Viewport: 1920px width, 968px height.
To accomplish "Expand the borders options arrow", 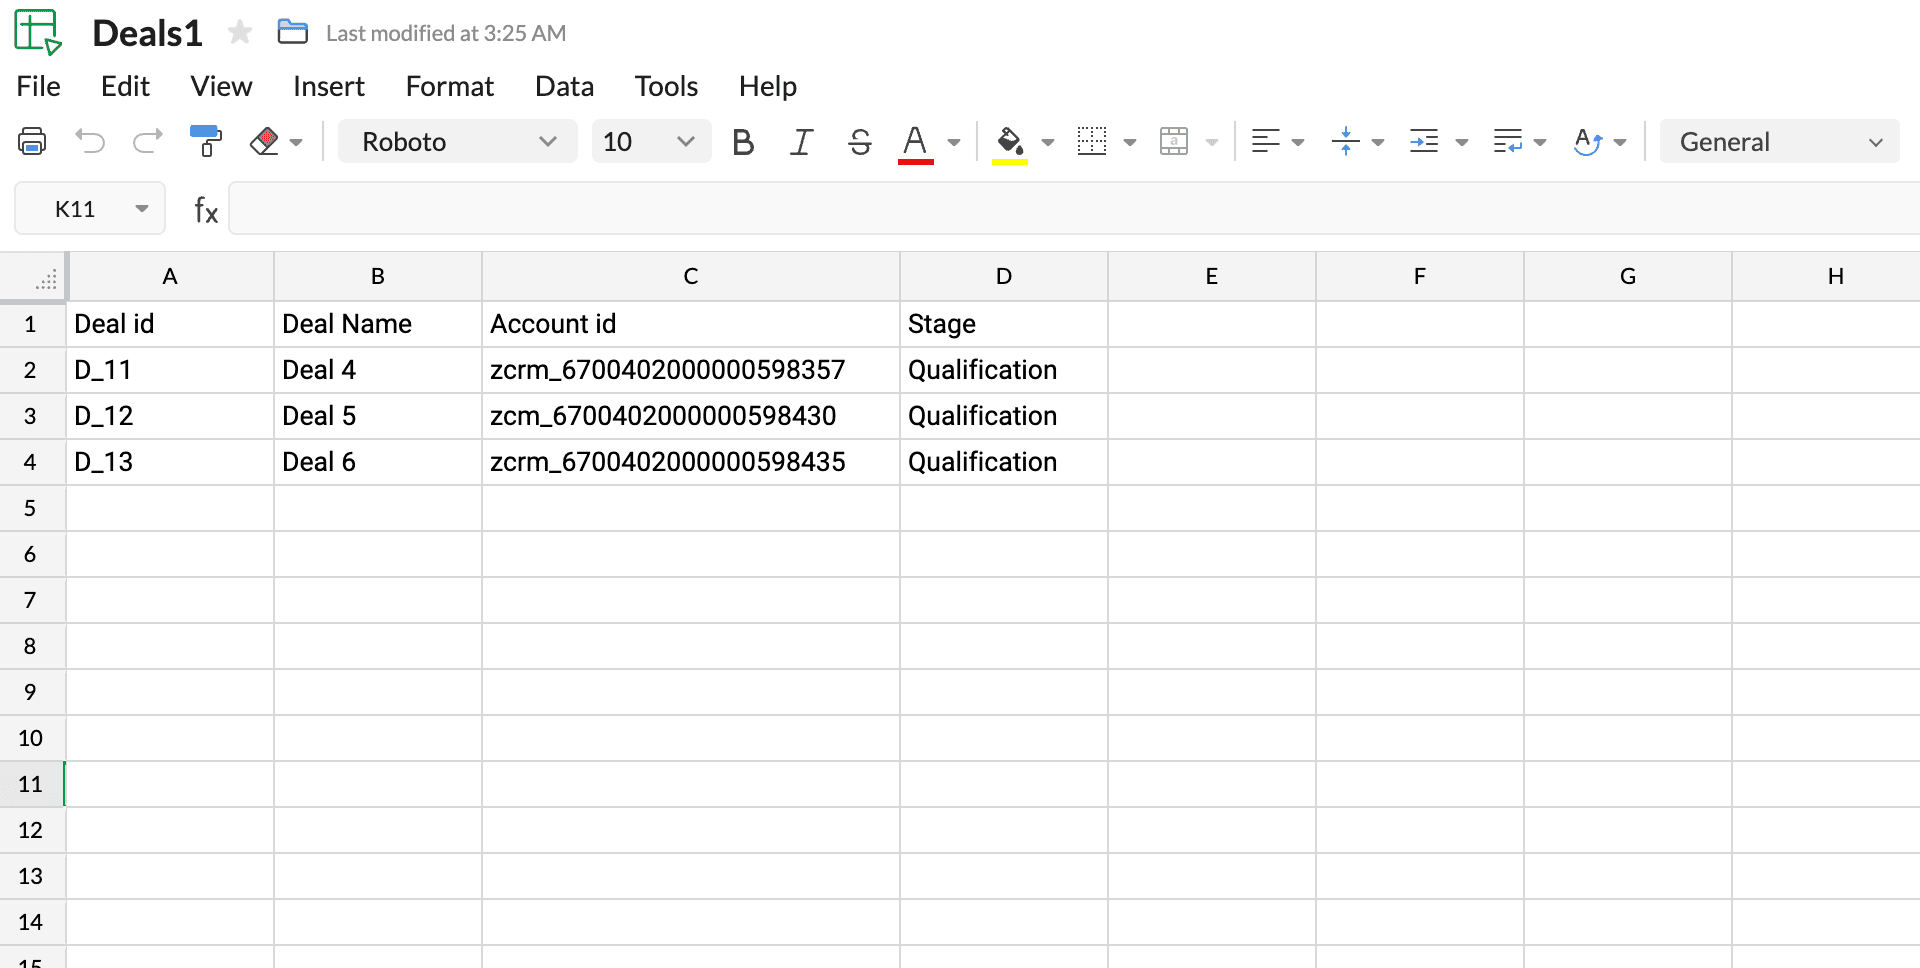I will pyautogui.click(x=1130, y=143).
